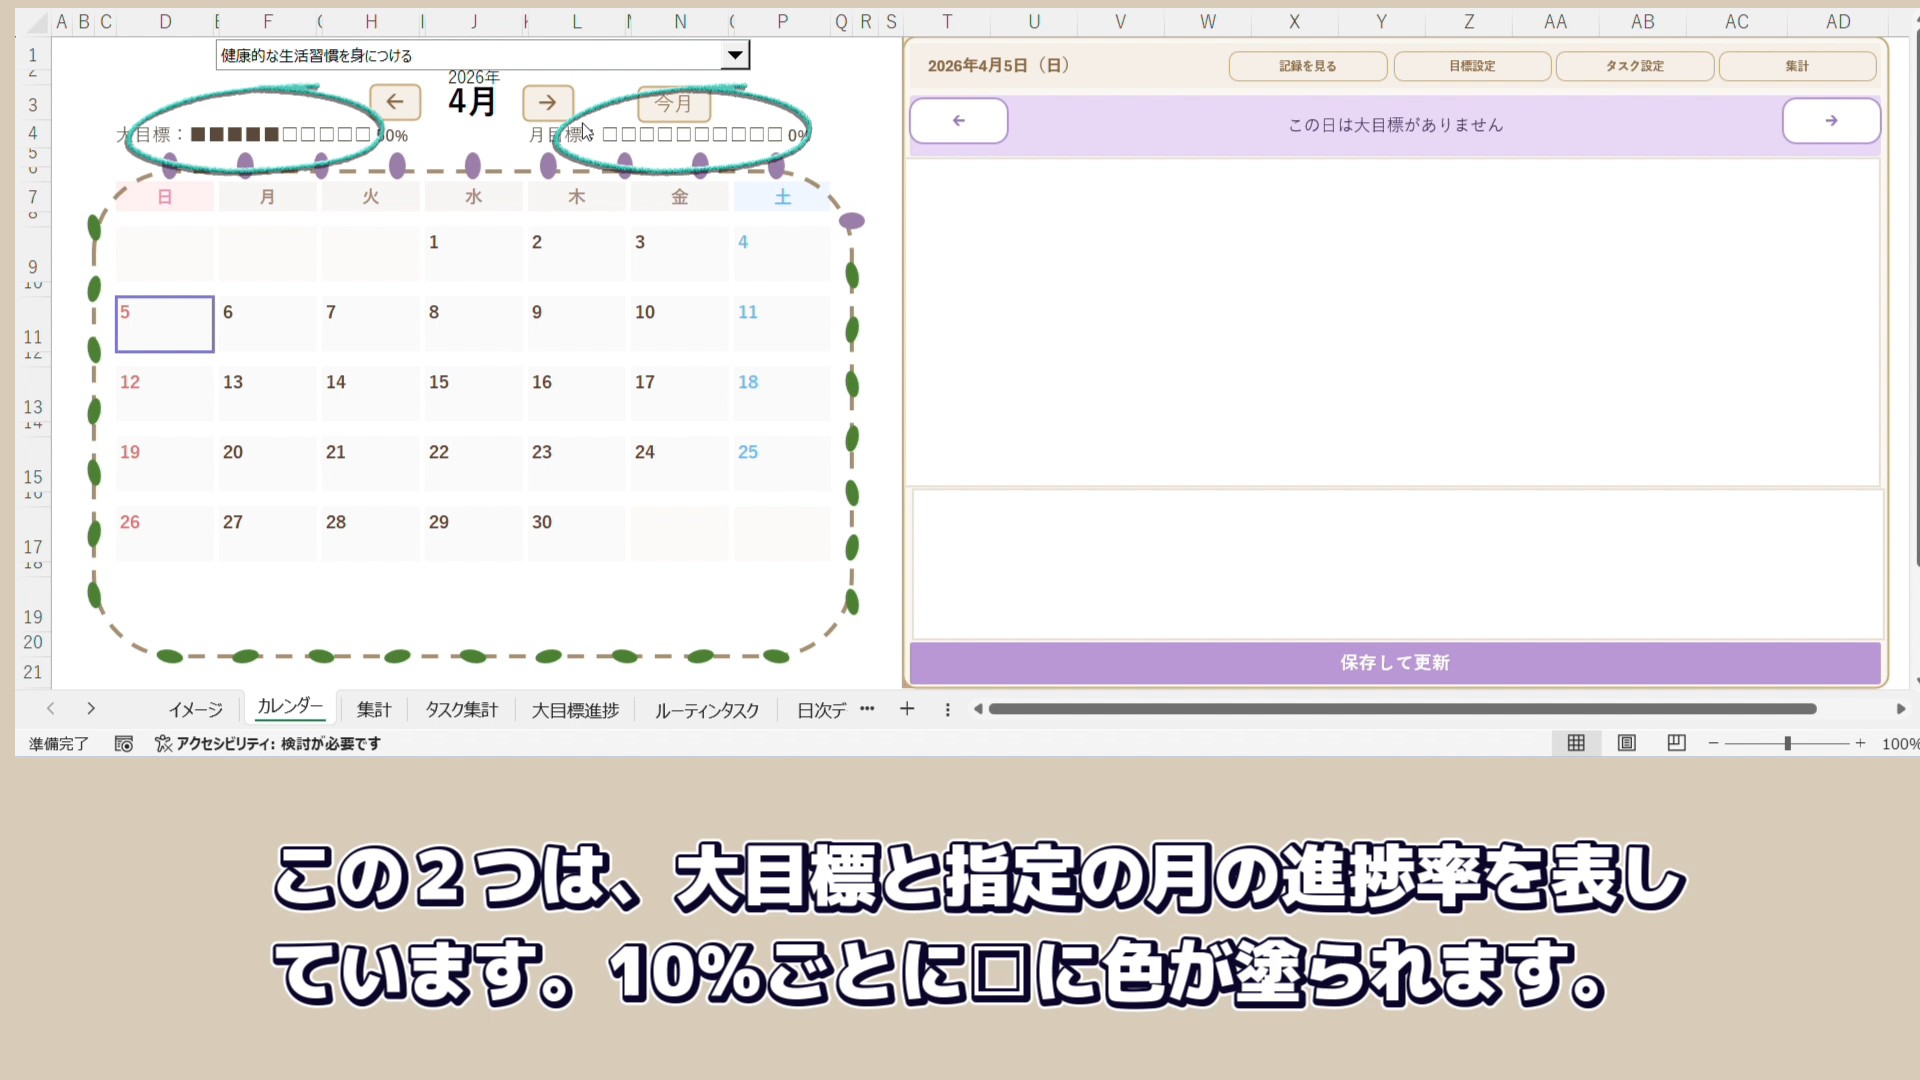Adjust the zoom level slider handle
The height and width of the screenshot is (1080, 1920).
coord(1787,743)
